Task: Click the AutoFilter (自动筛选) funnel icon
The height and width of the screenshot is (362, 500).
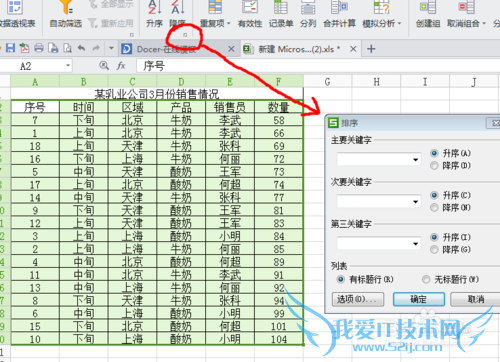Action: tap(66, 7)
